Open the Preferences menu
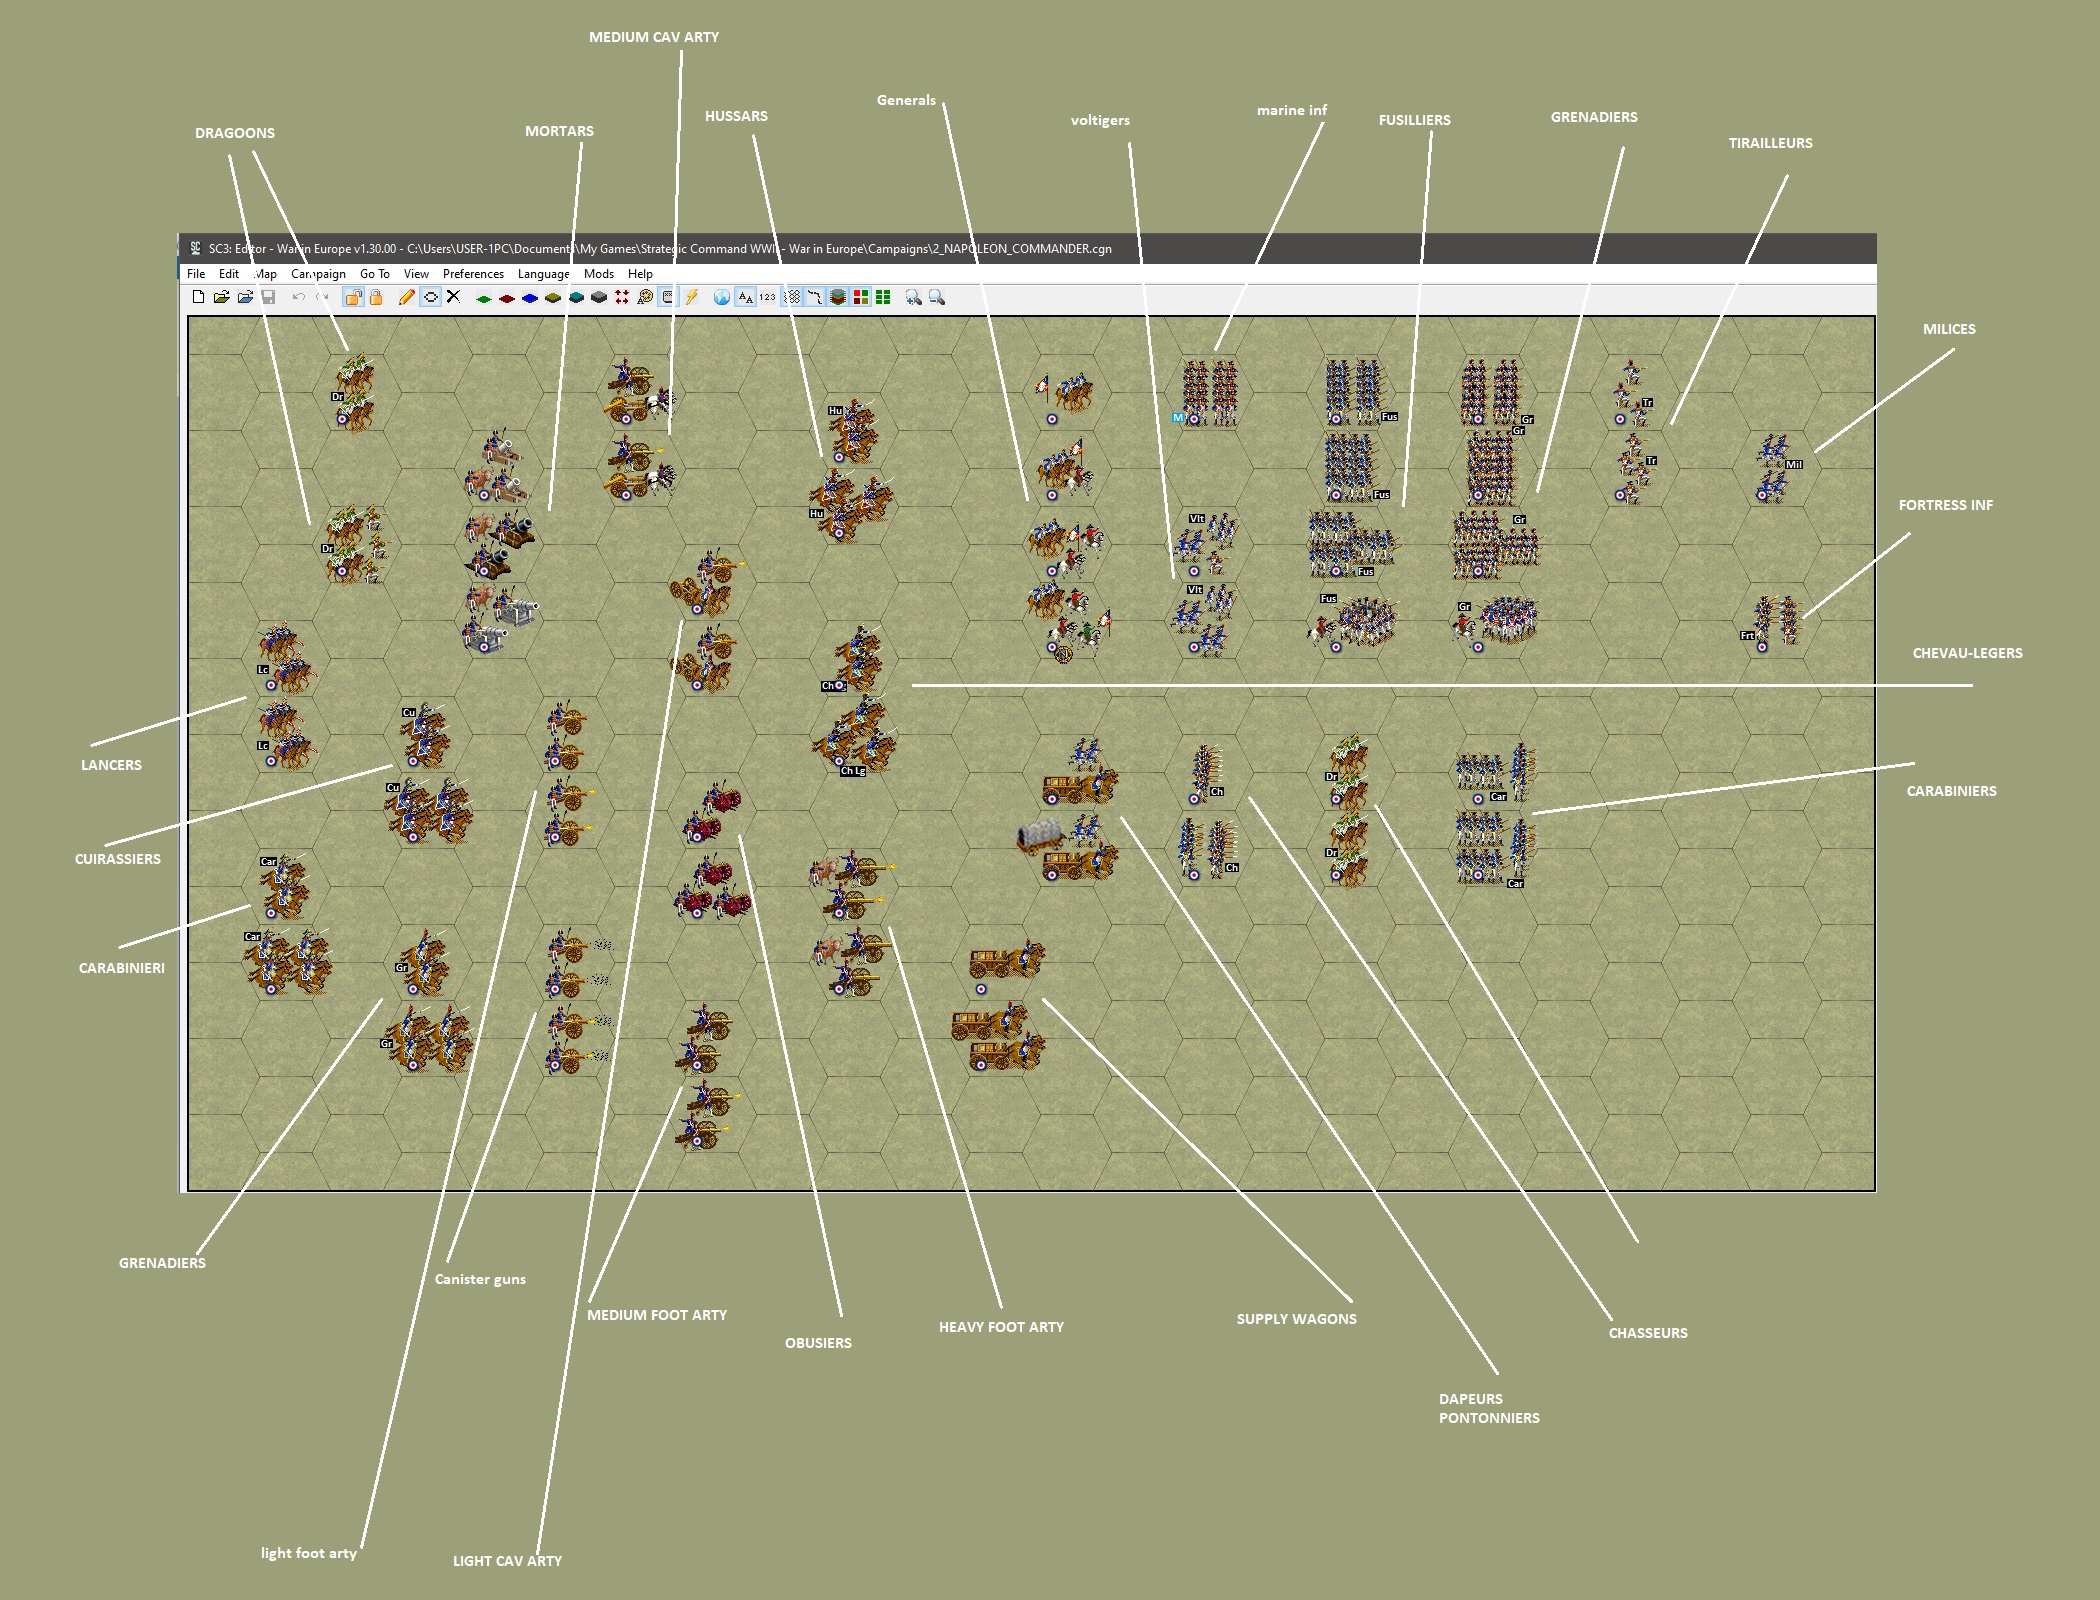Screen dimensions: 2100x1600 coord(473,274)
